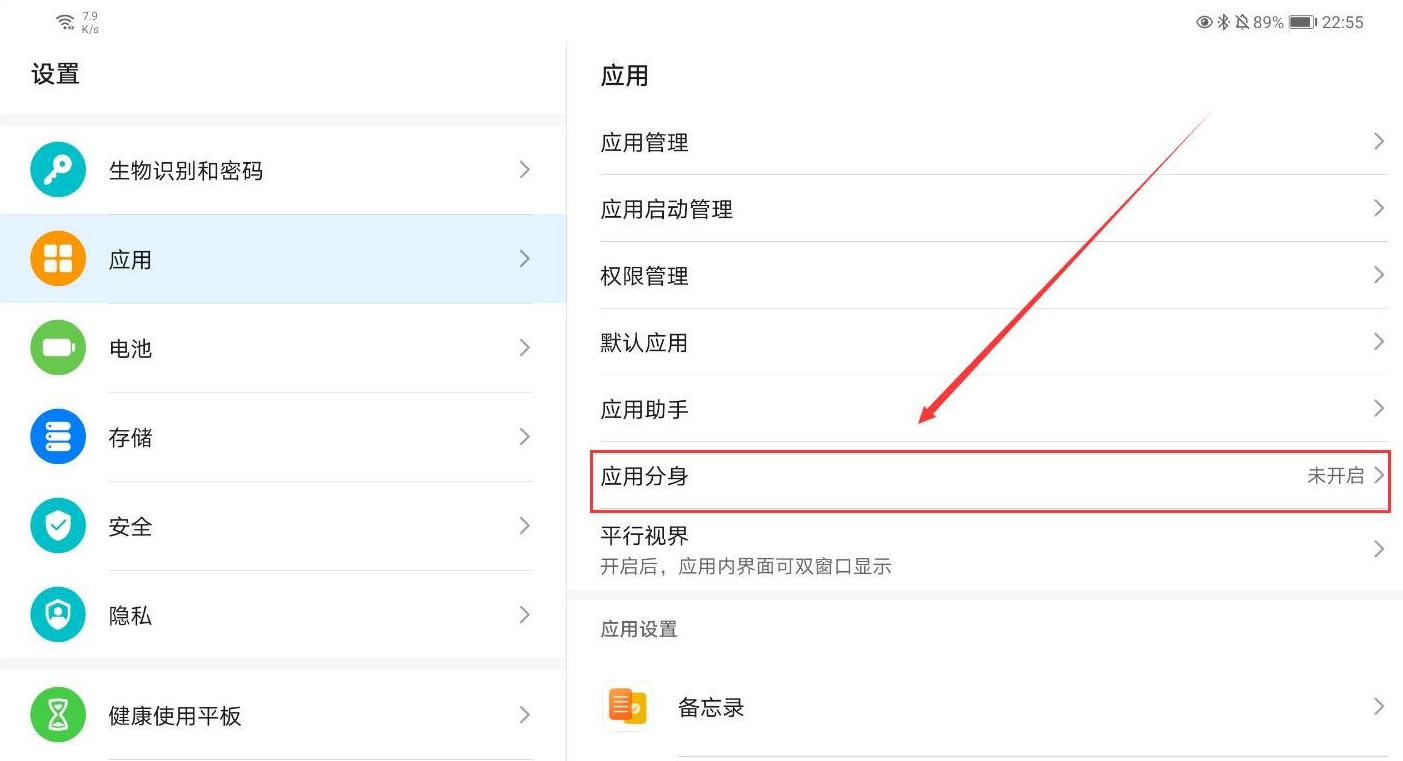Open 默认应用 settings

click(990, 343)
